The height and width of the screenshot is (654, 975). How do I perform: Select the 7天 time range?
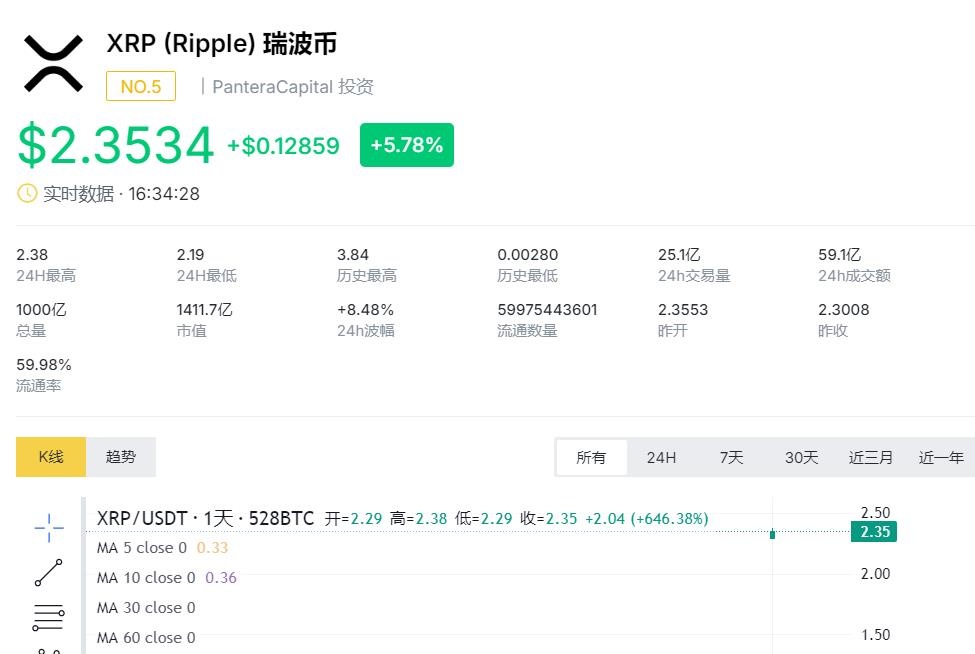click(731, 458)
